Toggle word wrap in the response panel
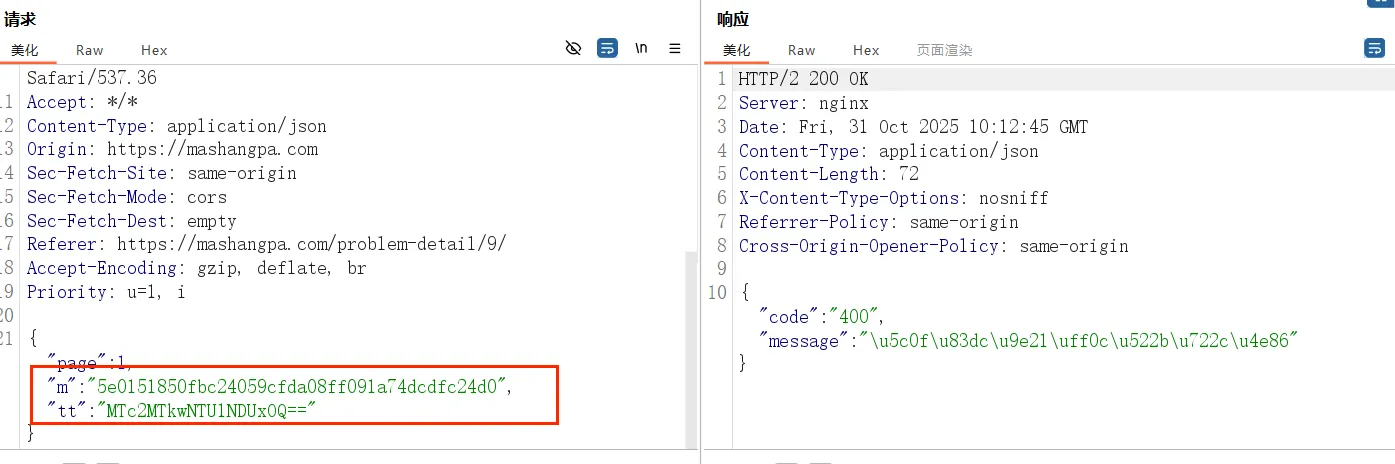1395x464 pixels. pos(1374,48)
